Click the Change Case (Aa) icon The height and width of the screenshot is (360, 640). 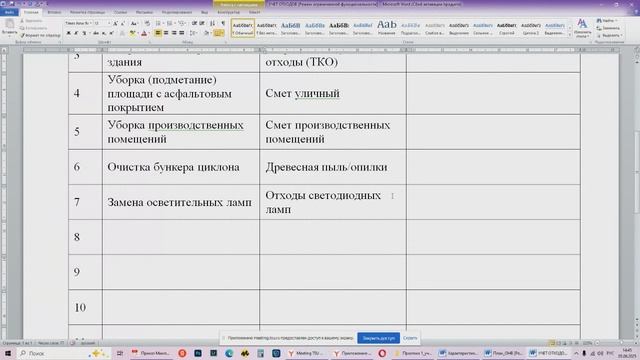pyautogui.click(x=134, y=24)
